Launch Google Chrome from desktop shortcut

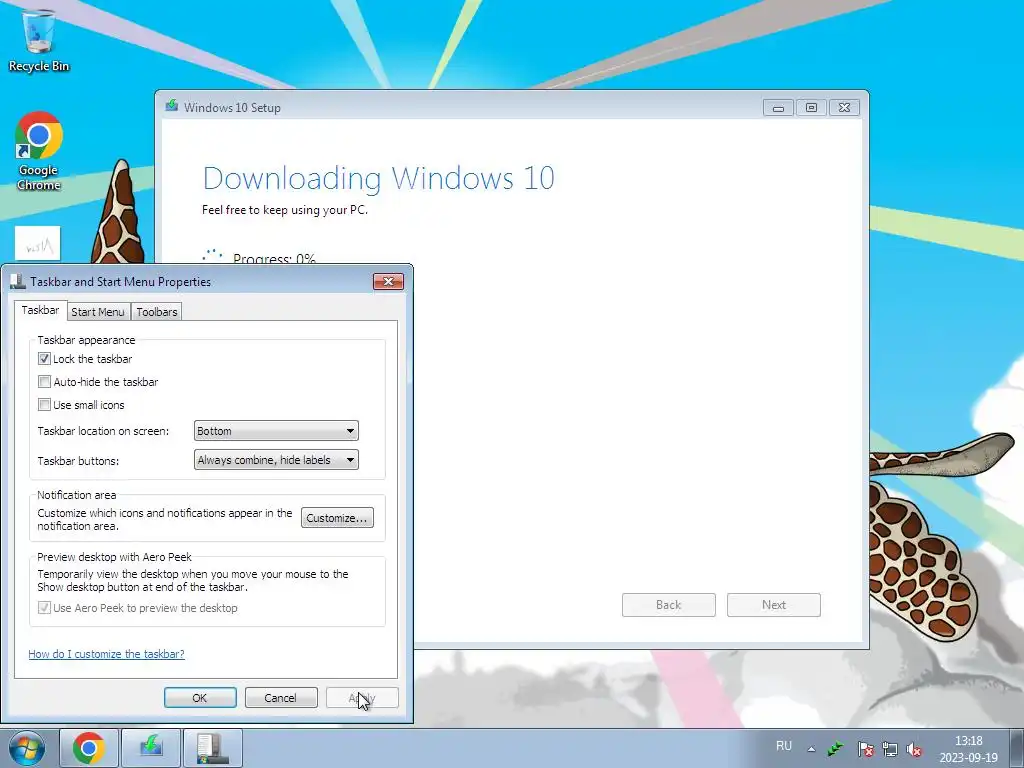[39, 151]
